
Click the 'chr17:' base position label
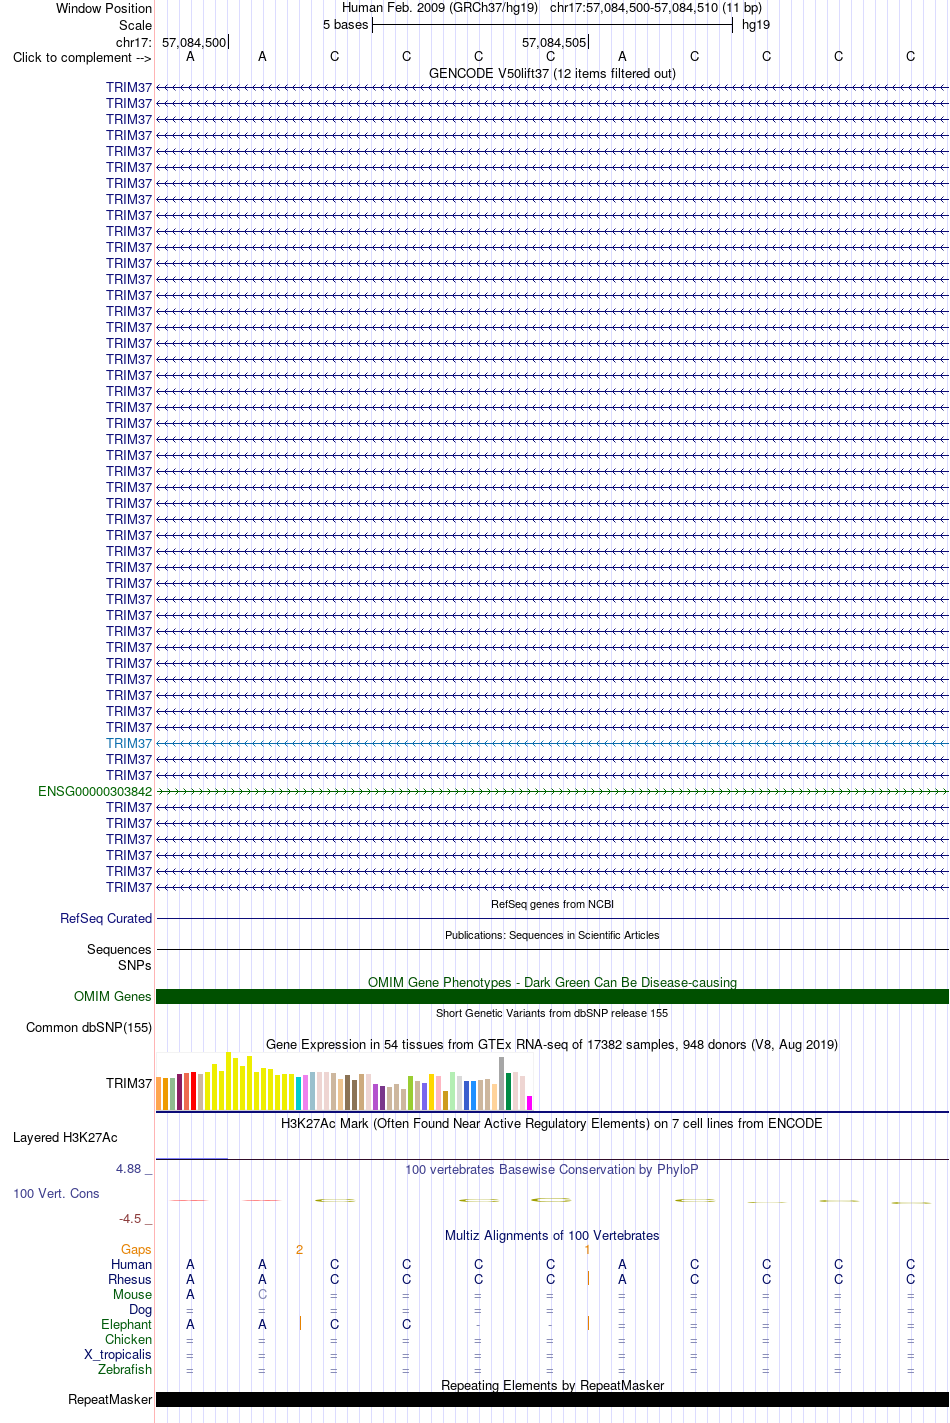point(134,42)
